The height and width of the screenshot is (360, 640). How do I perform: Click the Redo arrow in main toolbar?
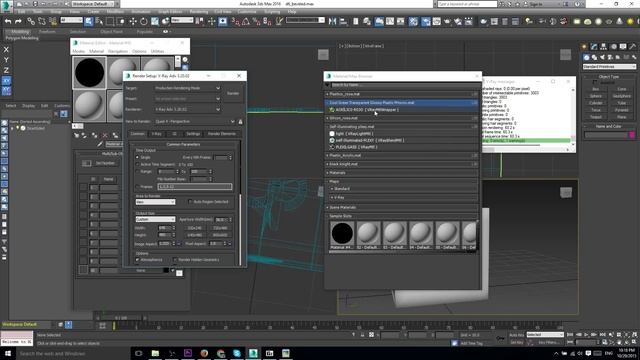pos(18,21)
